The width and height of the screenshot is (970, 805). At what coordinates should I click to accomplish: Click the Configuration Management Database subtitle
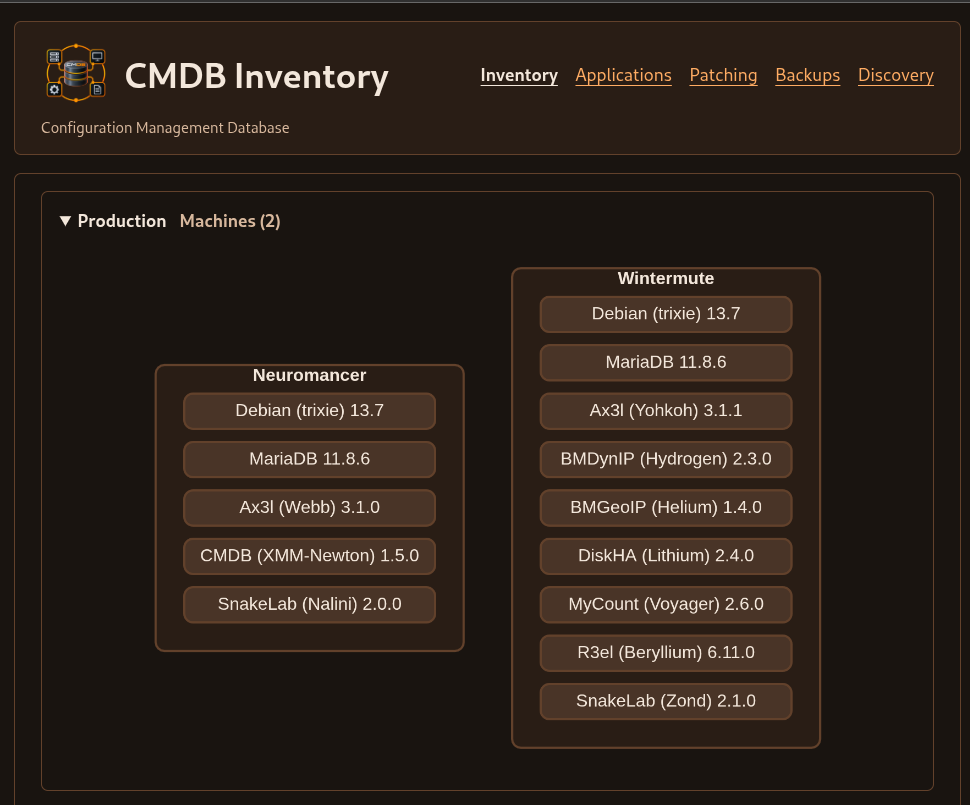click(165, 128)
